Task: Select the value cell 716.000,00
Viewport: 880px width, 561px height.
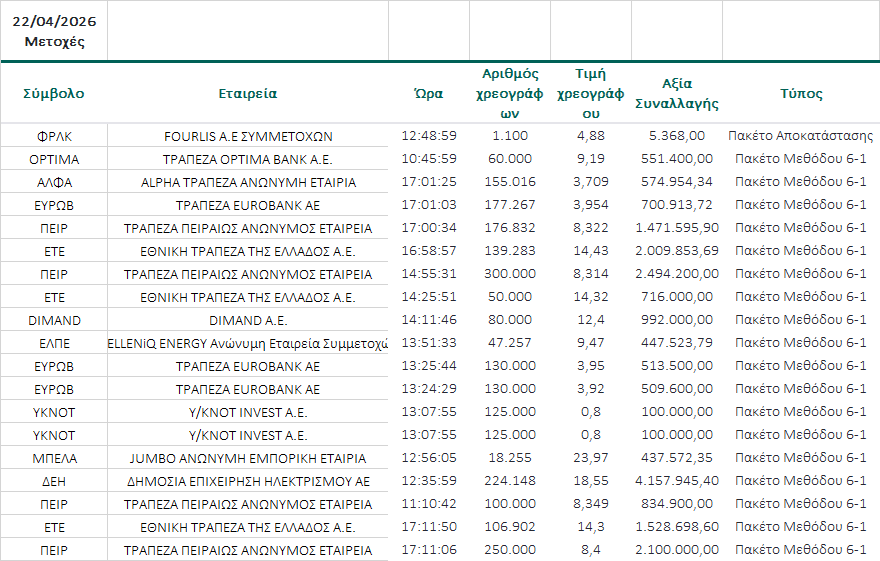Action: click(x=677, y=297)
